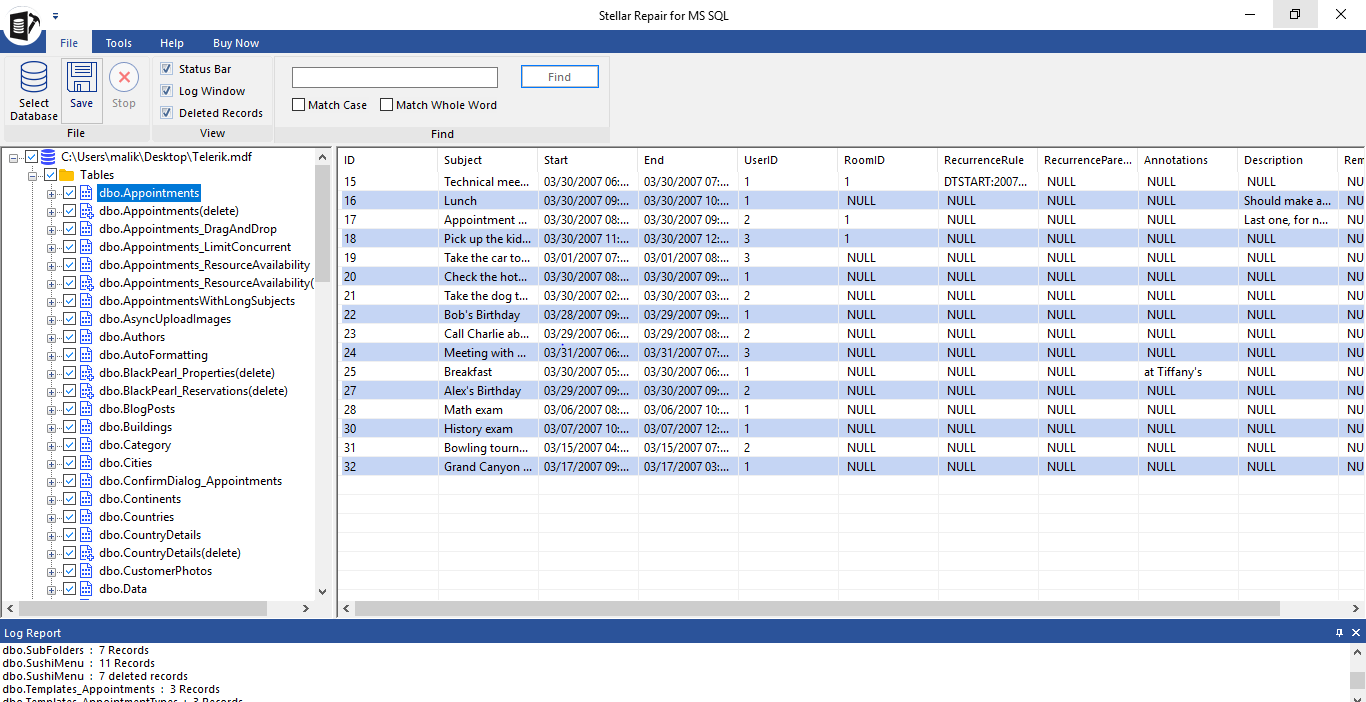The width and height of the screenshot is (1366, 702).
Task: Click the Stop icon in ribbon
Action: coord(124,78)
